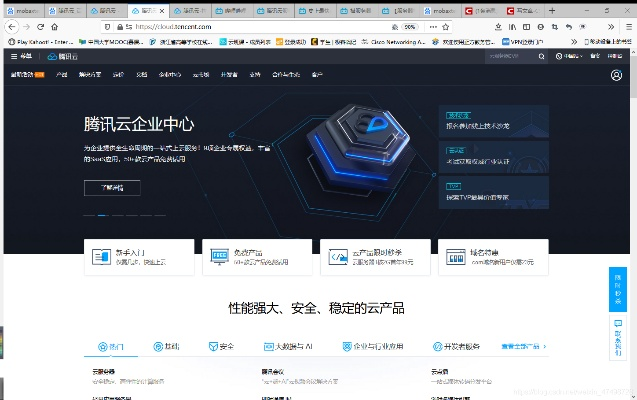Open the browser home page icon

[54, 27]
